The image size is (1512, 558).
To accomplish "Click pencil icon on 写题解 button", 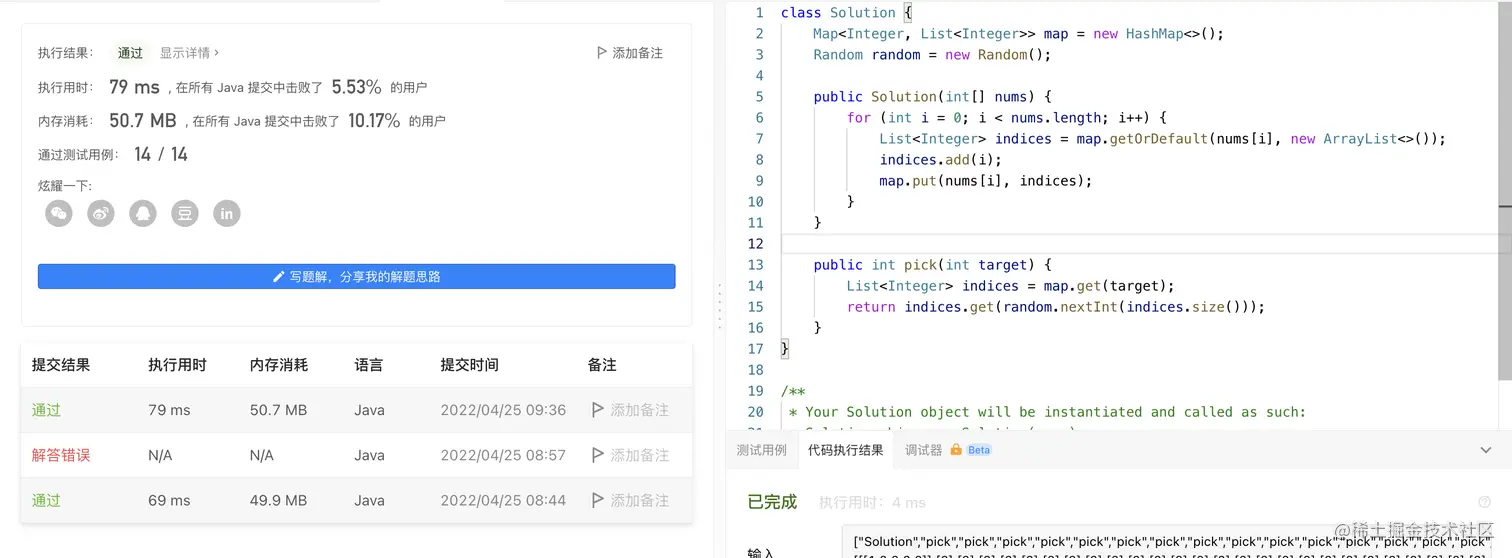I will click(279, 277).
